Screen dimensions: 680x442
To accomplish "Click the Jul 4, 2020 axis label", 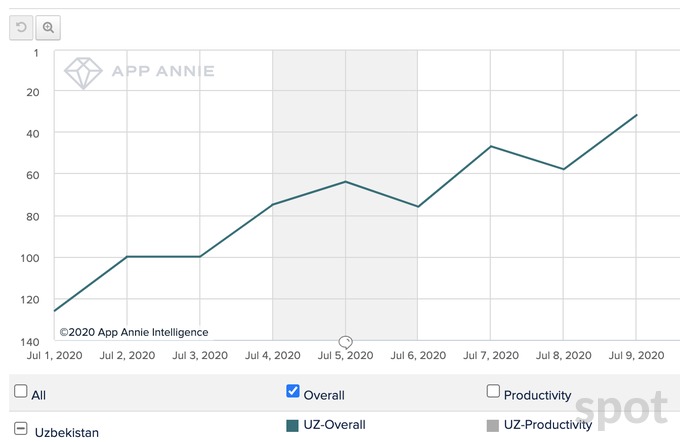I will point(273,355).
